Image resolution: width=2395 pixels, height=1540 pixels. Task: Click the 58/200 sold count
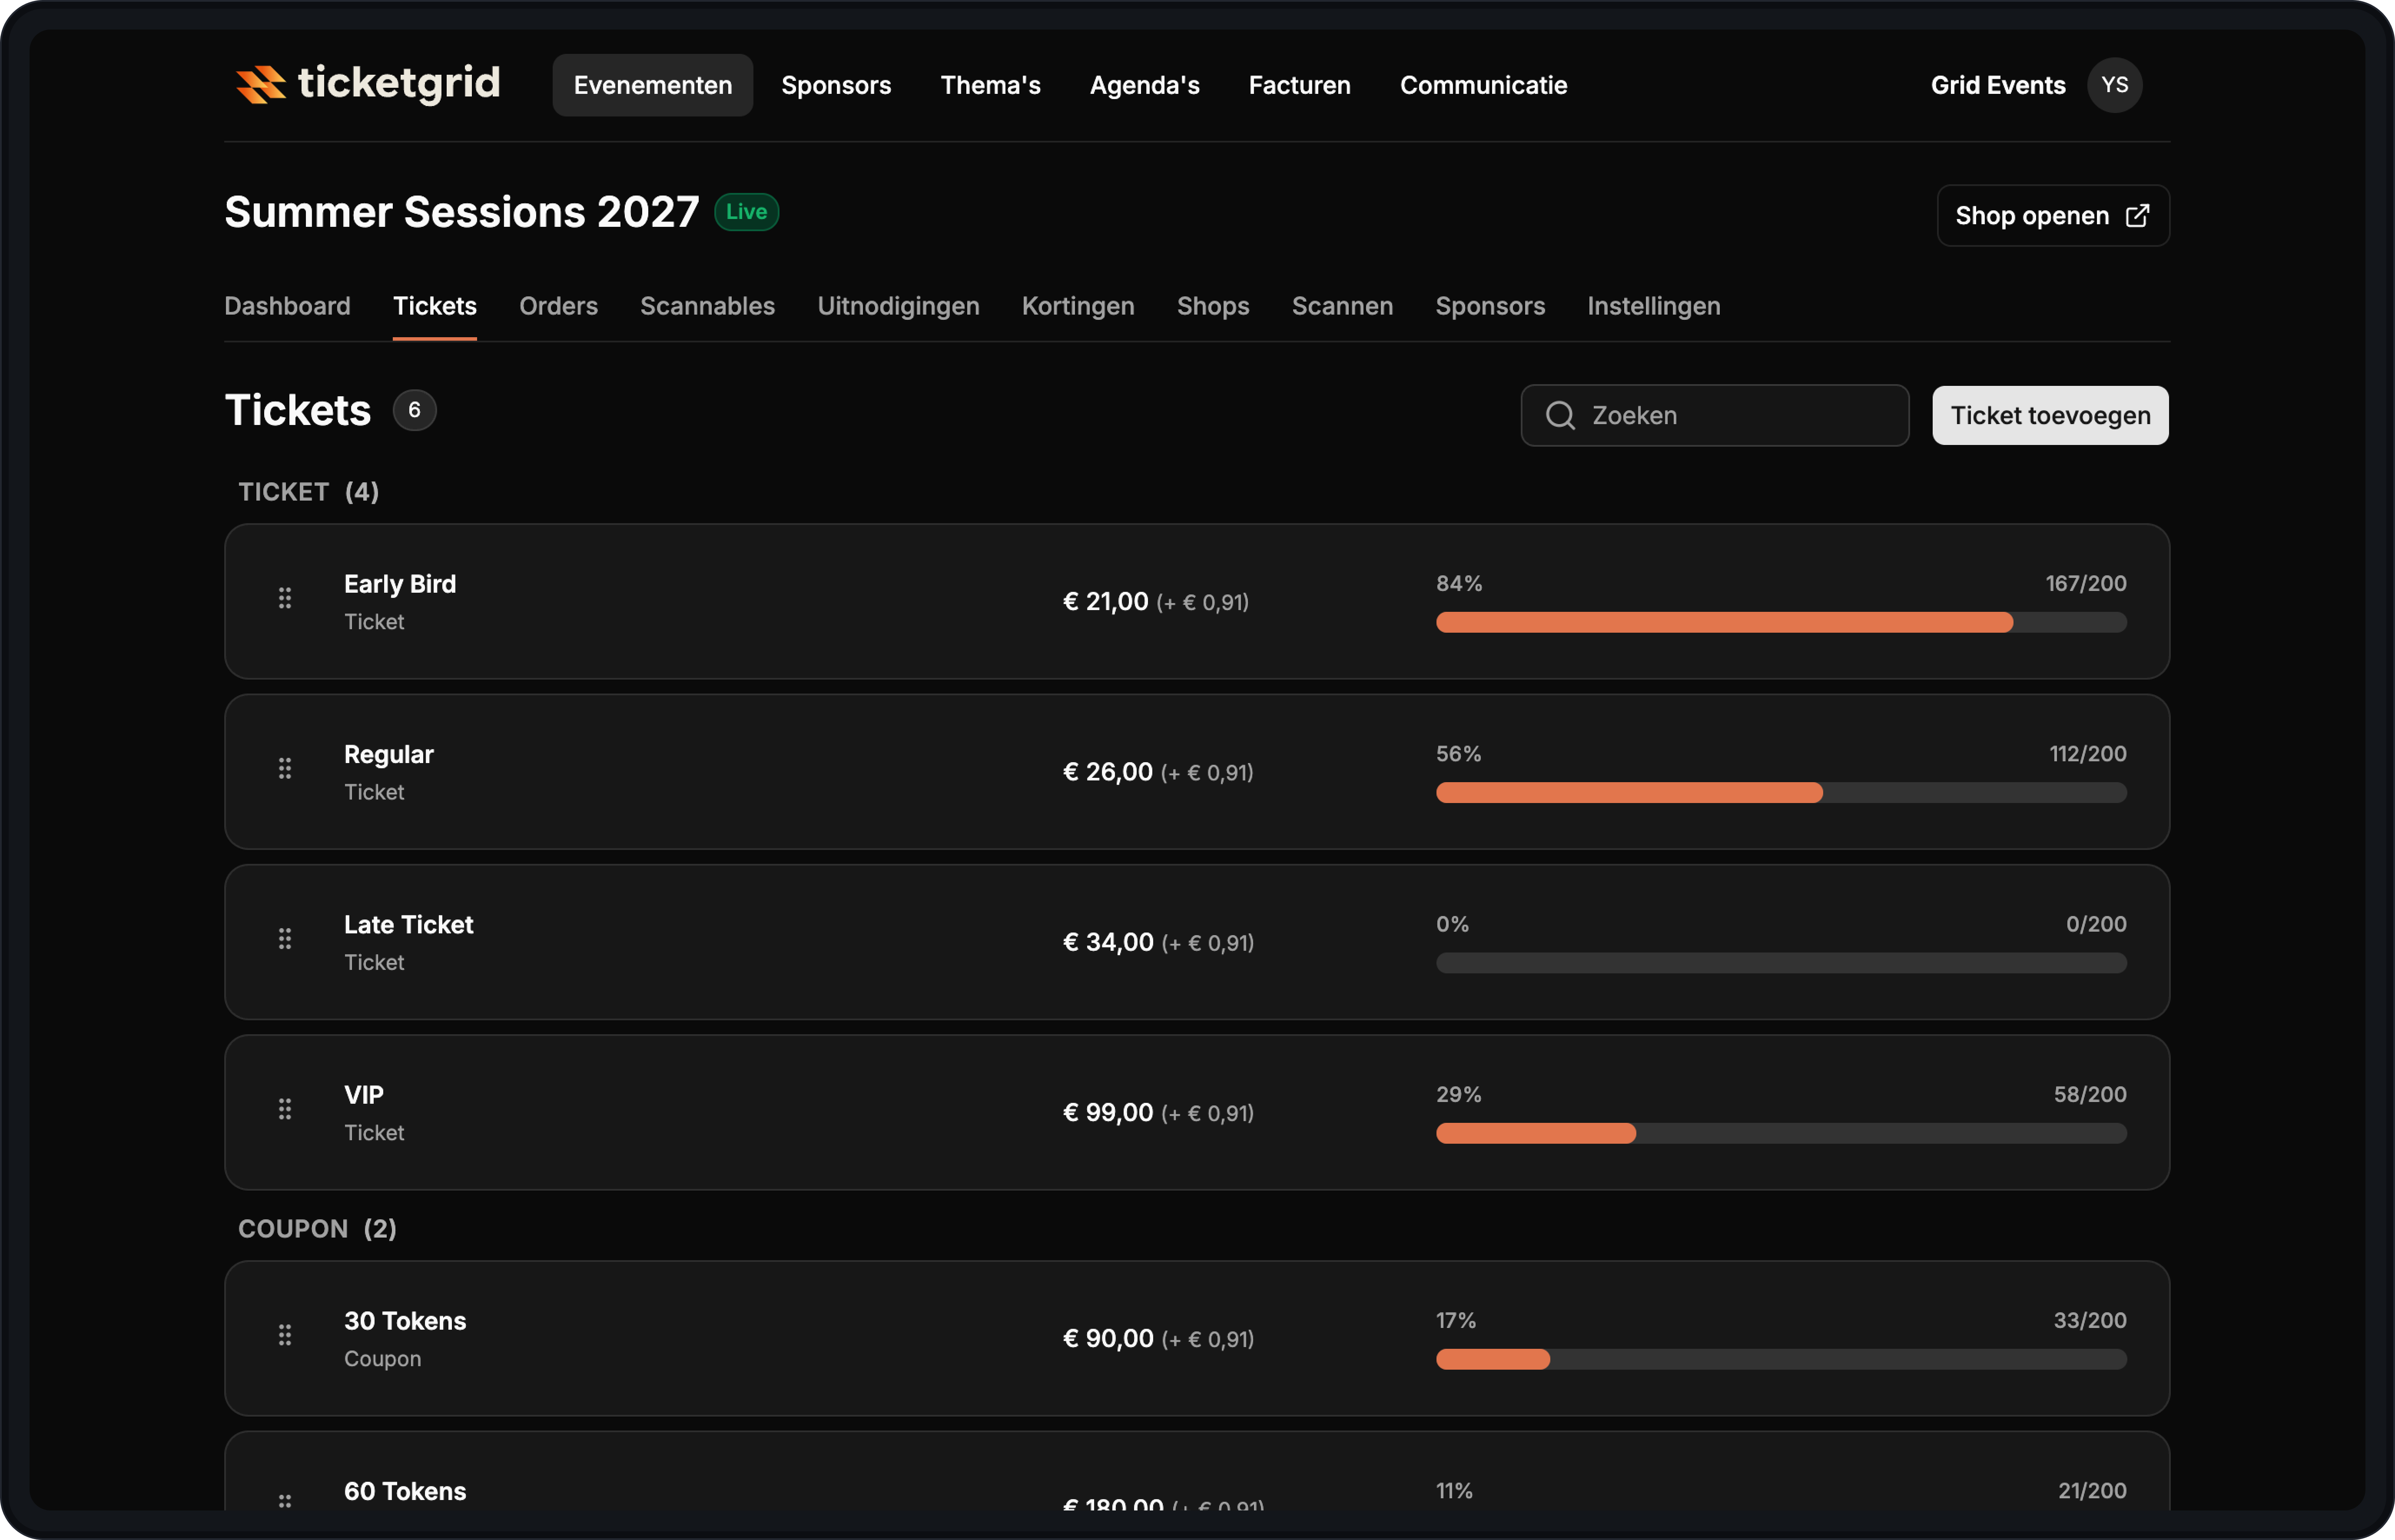2090,1094
